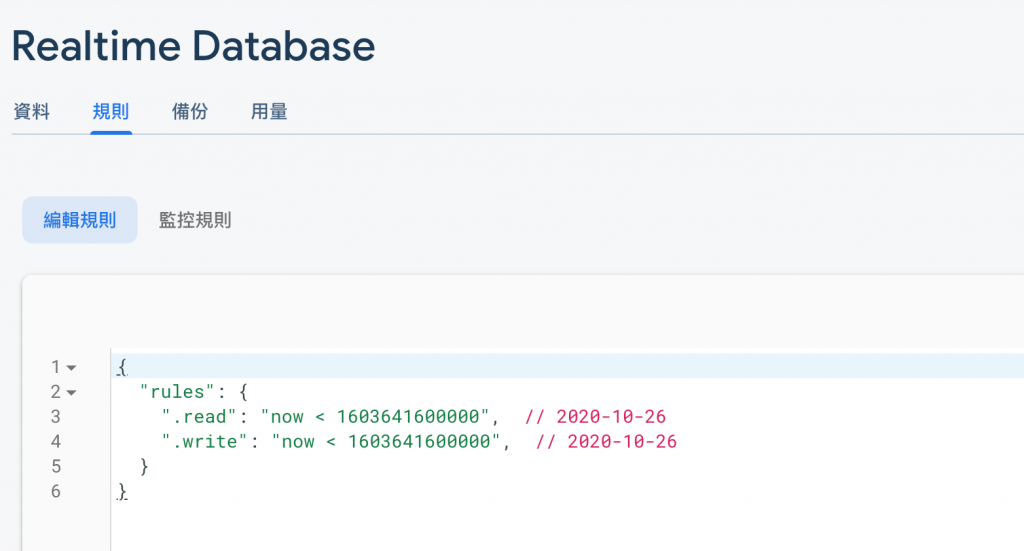Switch to 監控規則 view

195,220
